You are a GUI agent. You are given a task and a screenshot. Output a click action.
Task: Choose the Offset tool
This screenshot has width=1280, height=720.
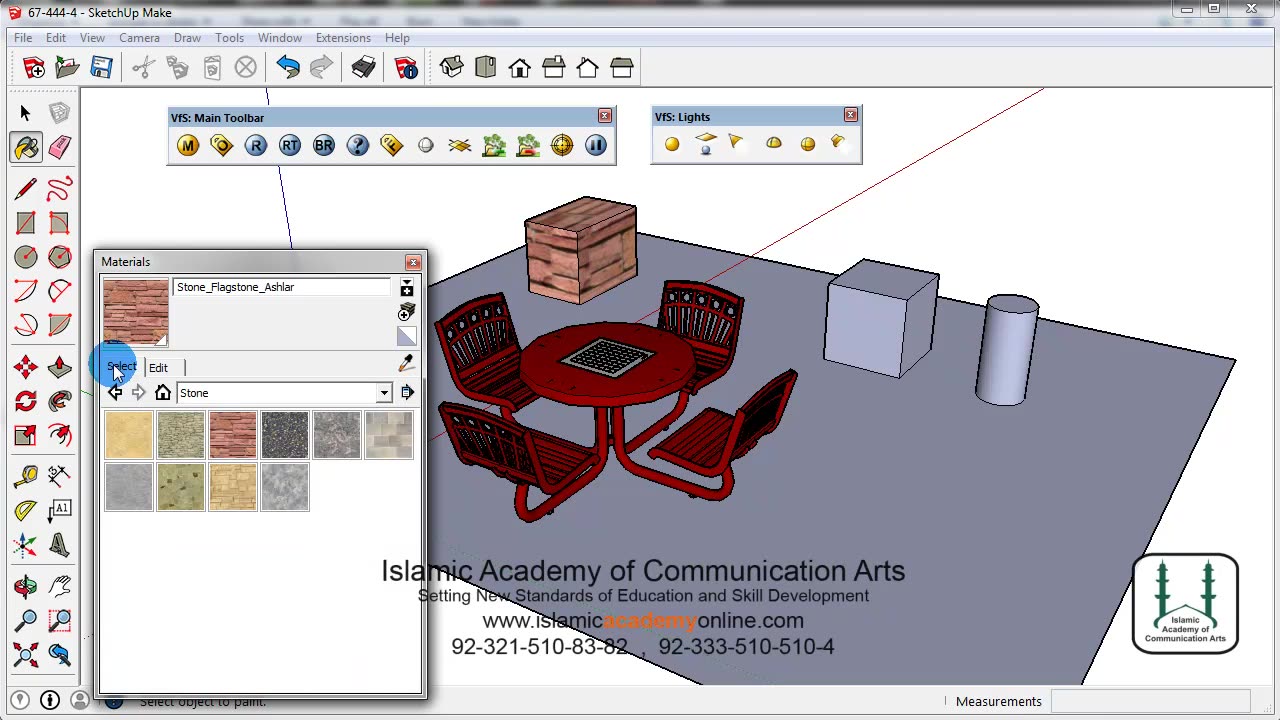[x=59, y=435]
